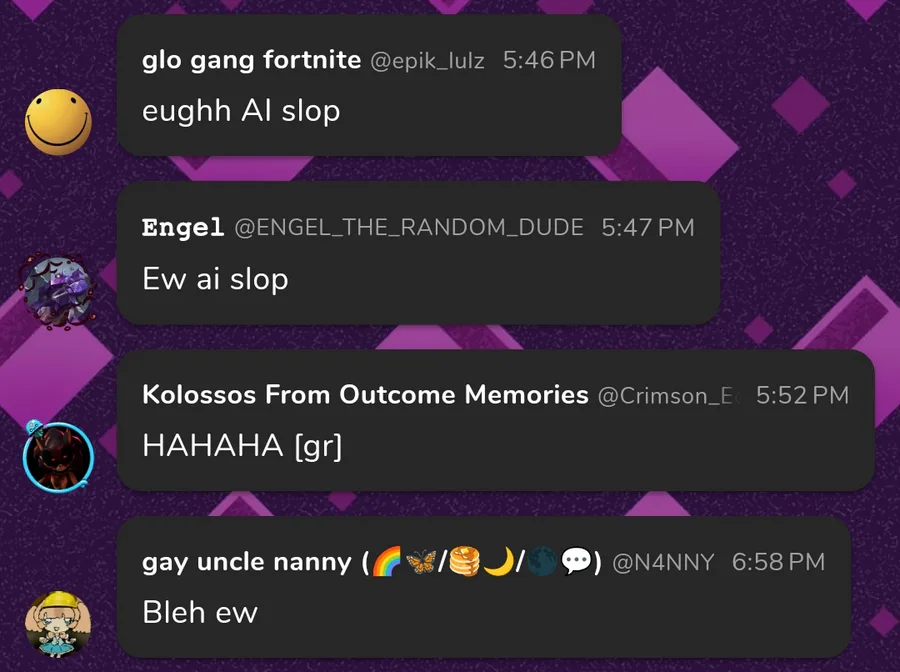Screen dimensions: 900x672
Task: Click the 5:46 PM timestamp
Action: point(549,60)
